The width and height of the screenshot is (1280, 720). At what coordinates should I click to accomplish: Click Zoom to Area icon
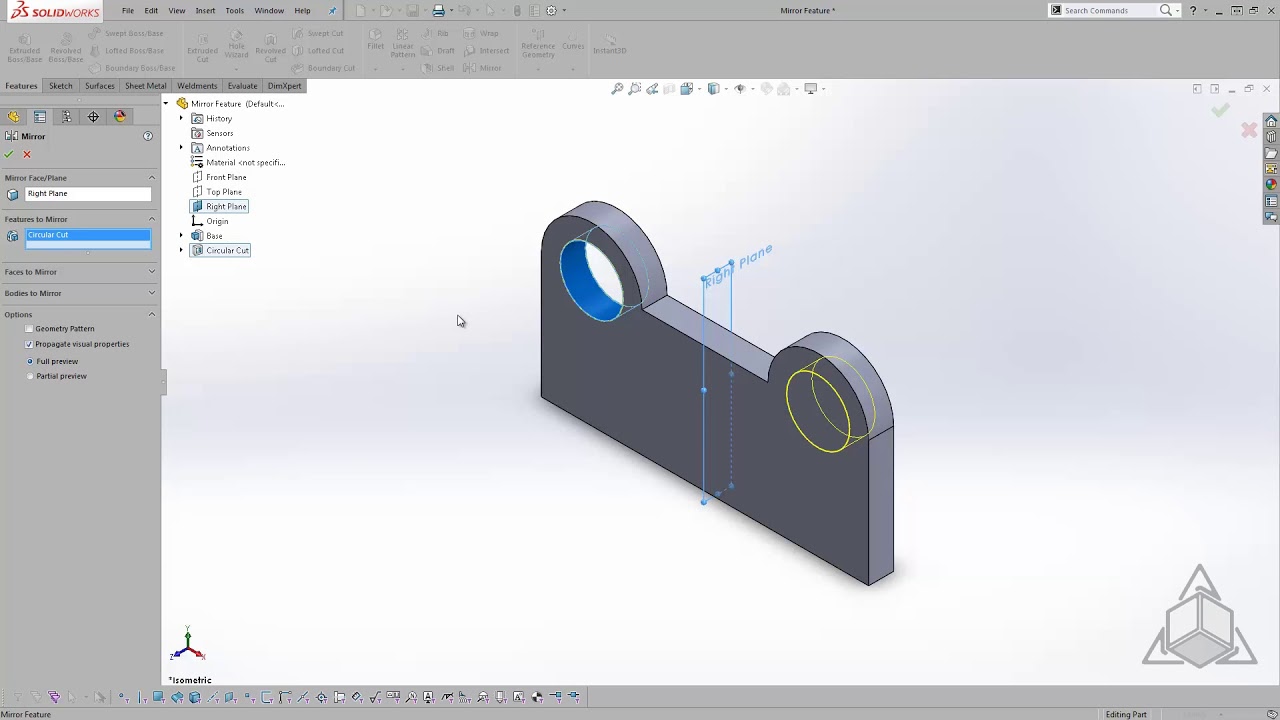[635, 89]
